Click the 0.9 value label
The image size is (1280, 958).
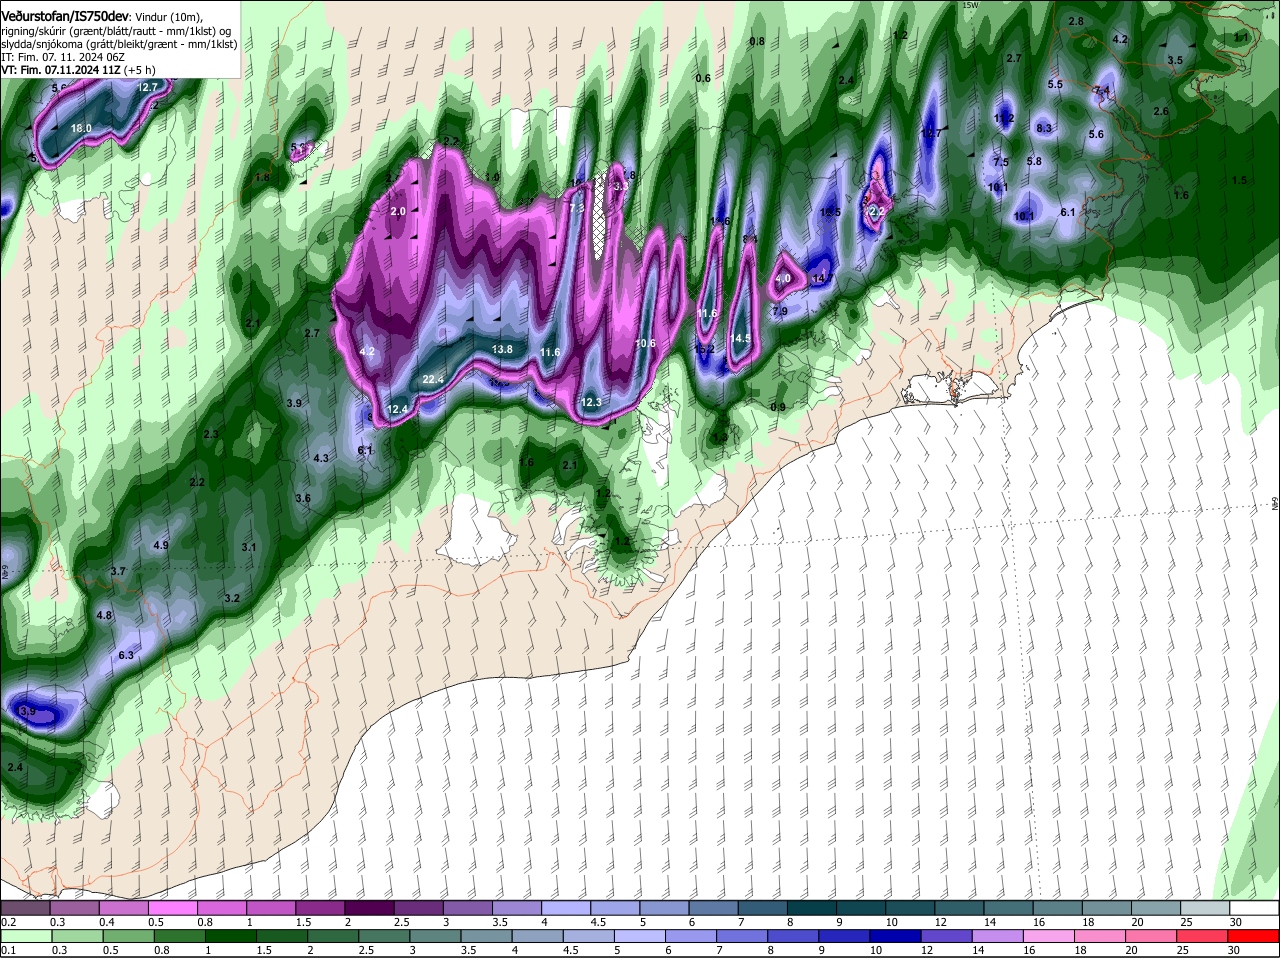tap(778, 406)
